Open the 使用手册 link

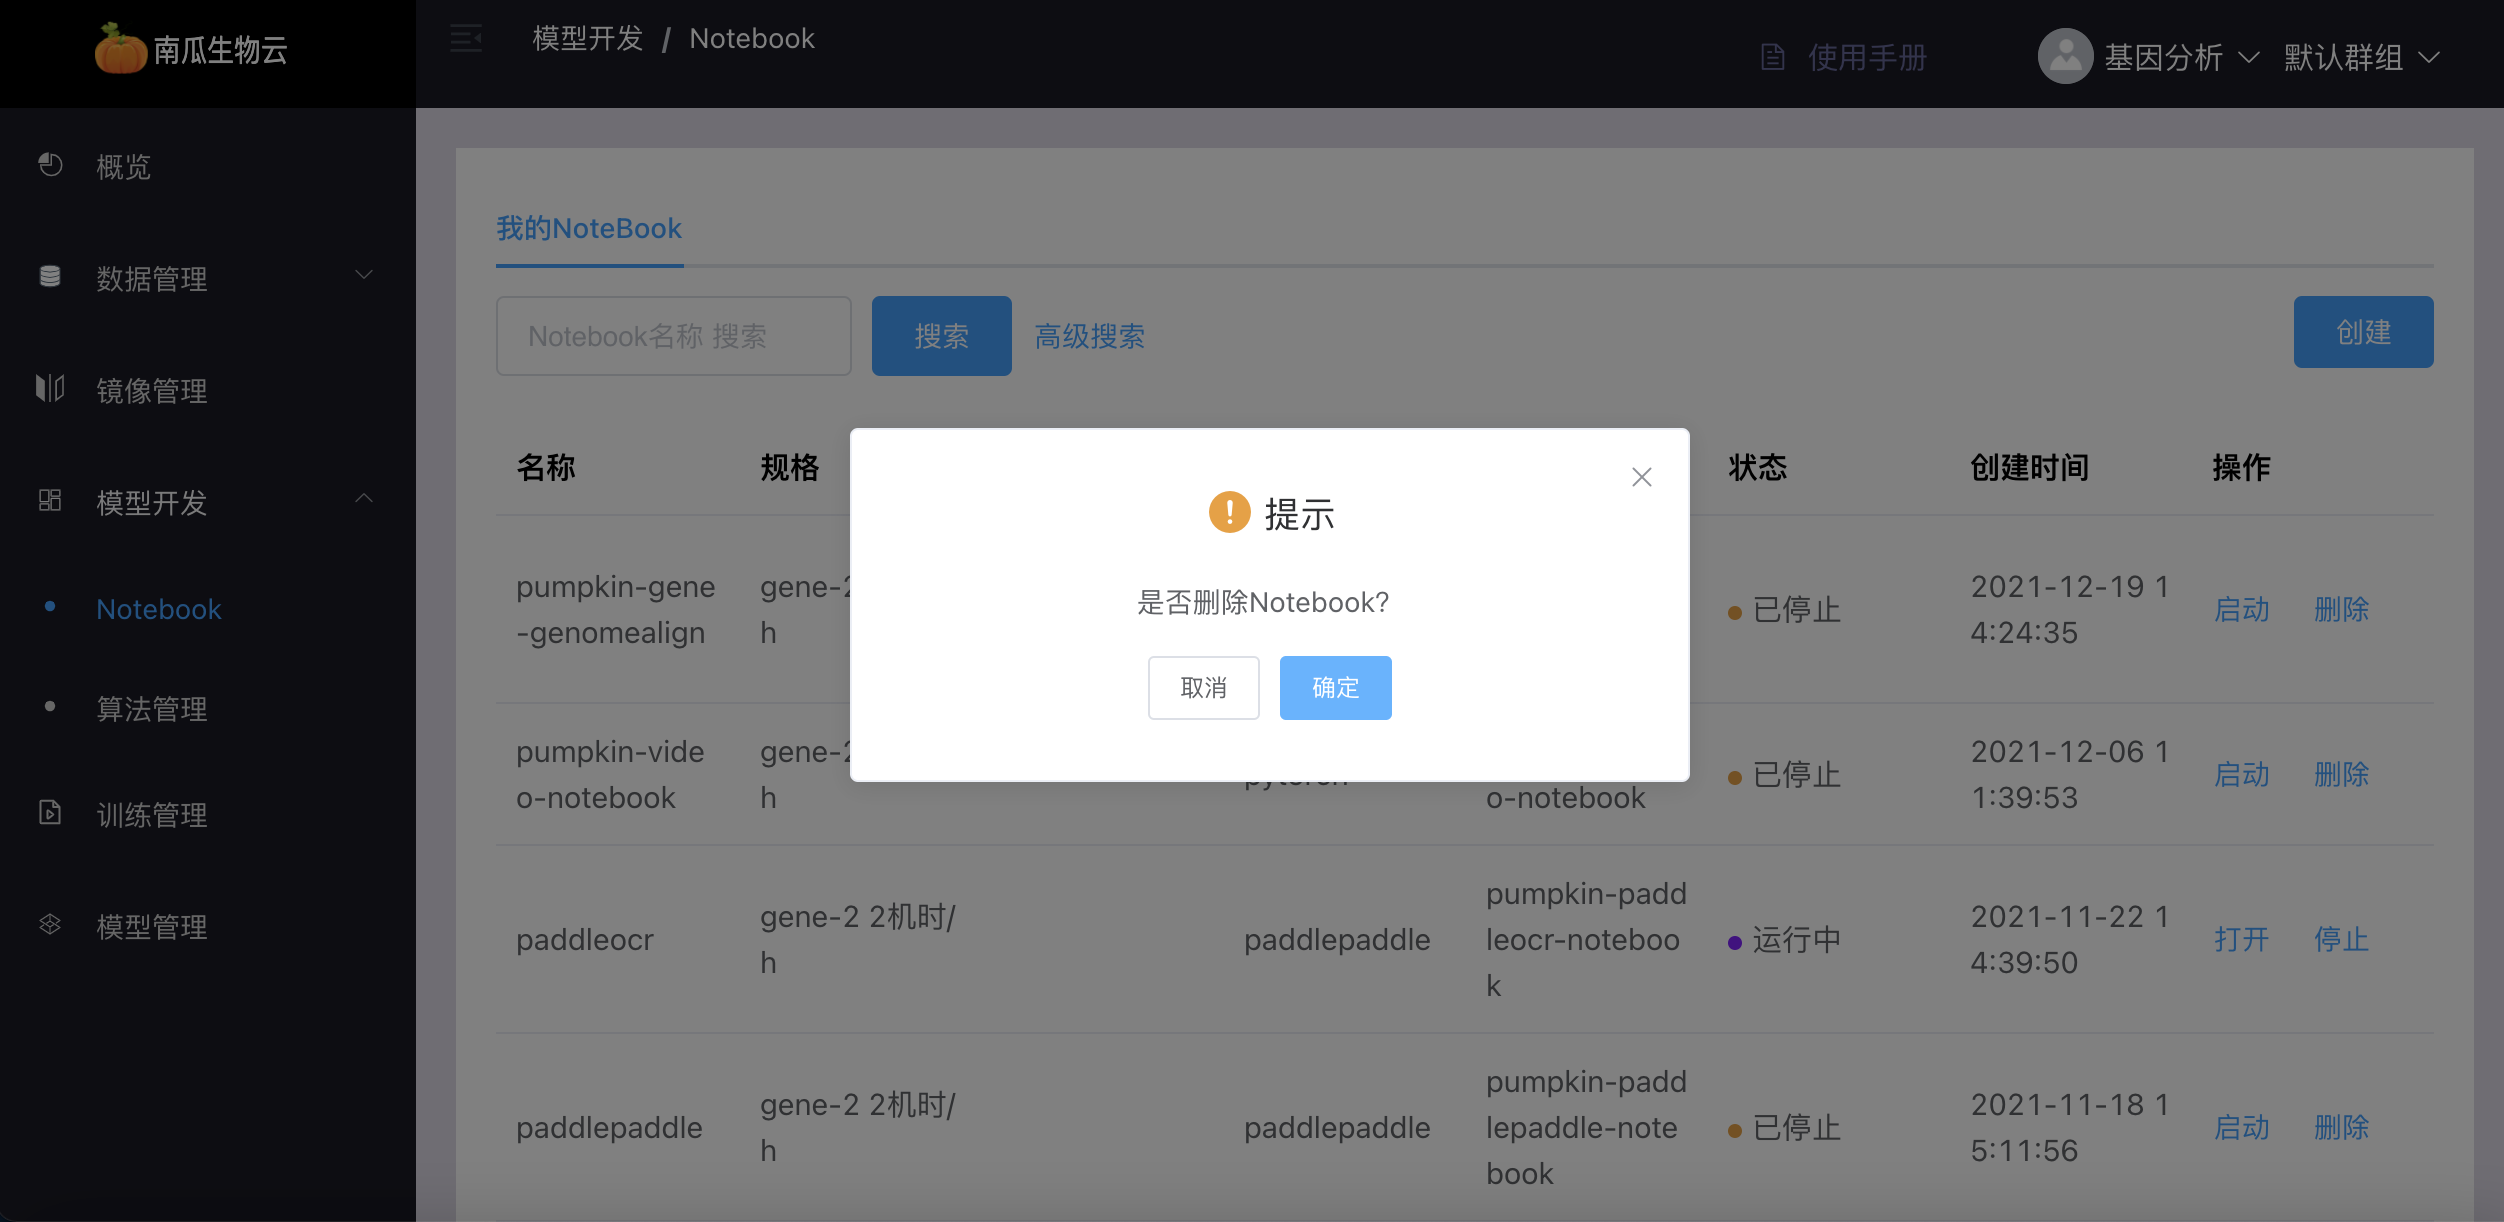click(1867, 57)
